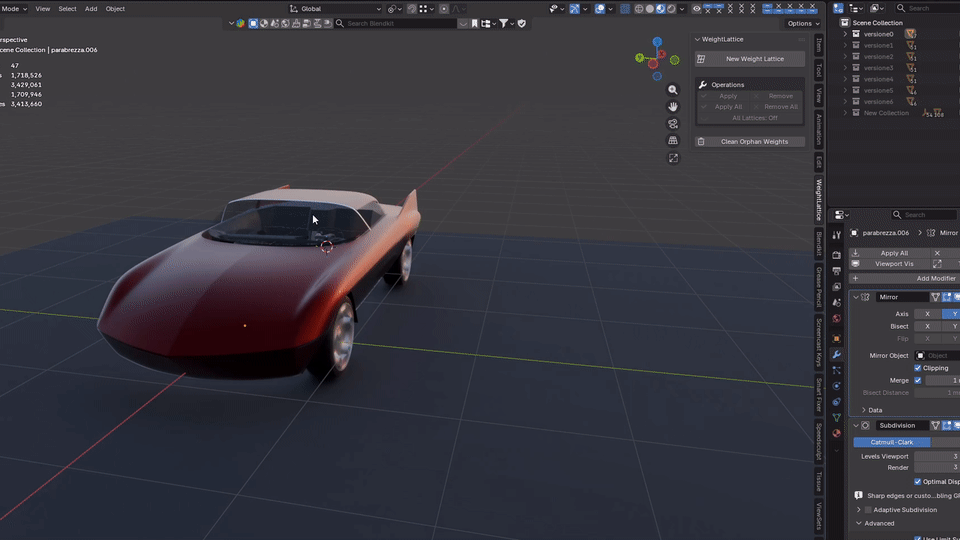The height and width of the screenshot is (540, 960).
Task: Open the Tool properties tab wrench-screwdriver icon
Action: click(836, 236)
